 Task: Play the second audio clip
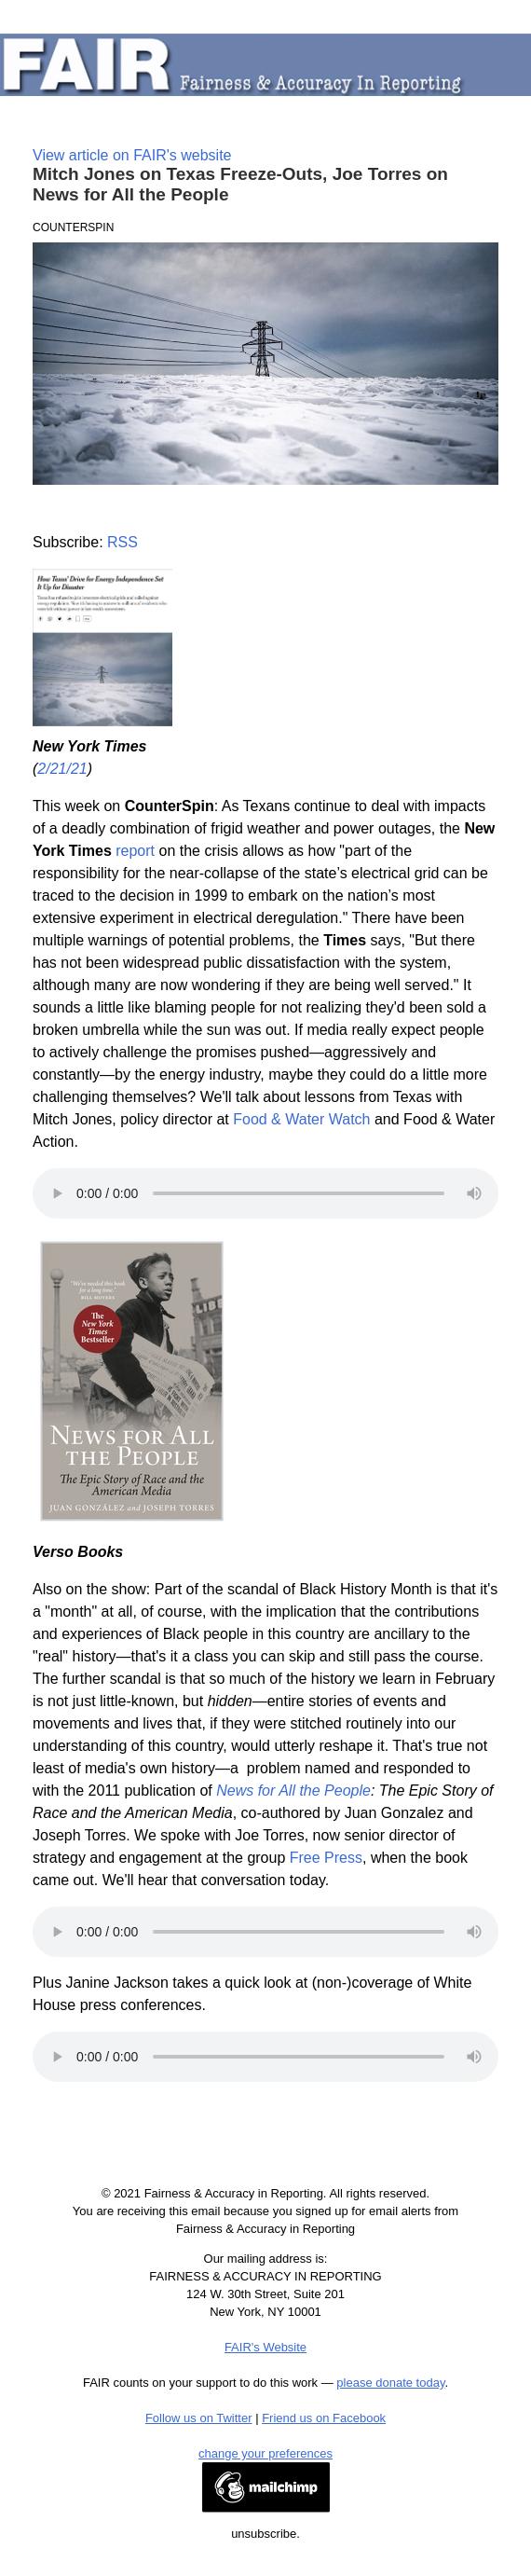pos(57,1932)
